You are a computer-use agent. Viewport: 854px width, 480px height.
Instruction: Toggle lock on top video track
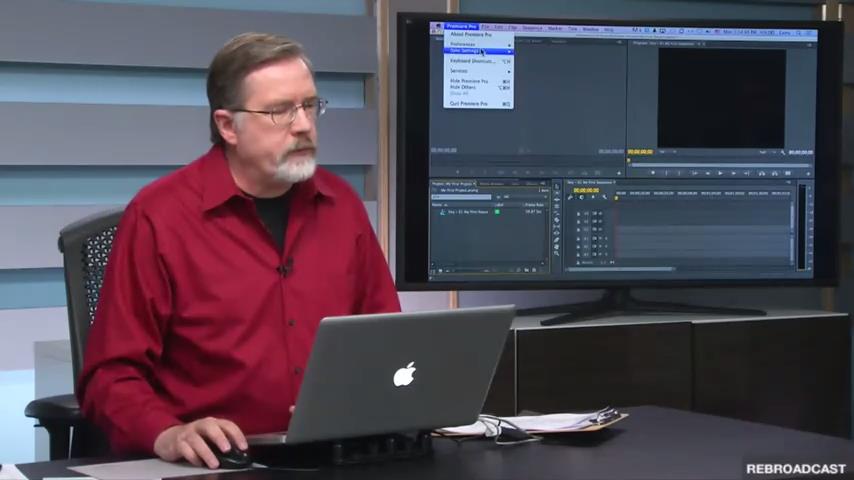pyautogui.click(x=578, y=214)
